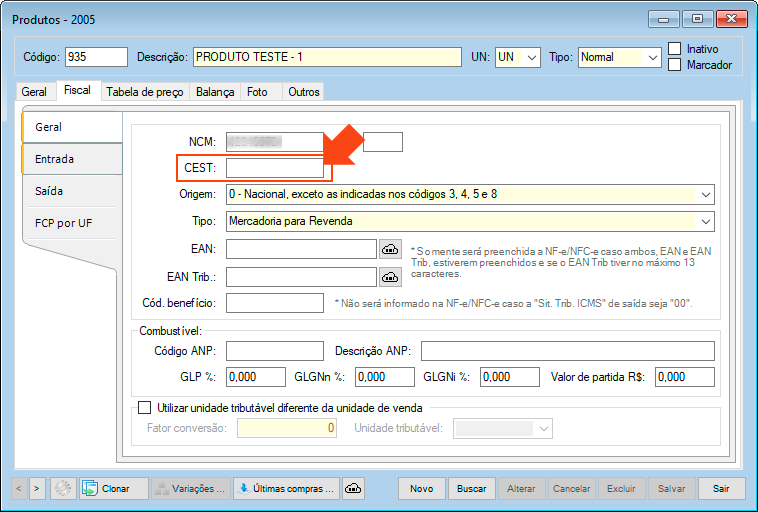758x512 pixels.
Task: Go to previous record with left arrow
Action: click(19, 488)
